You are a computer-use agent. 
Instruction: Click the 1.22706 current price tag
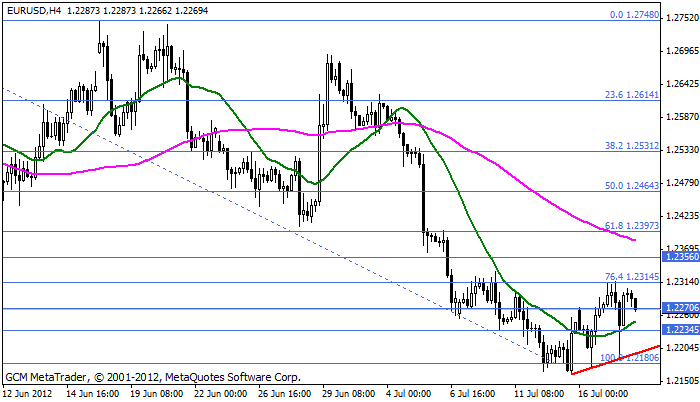681,308
